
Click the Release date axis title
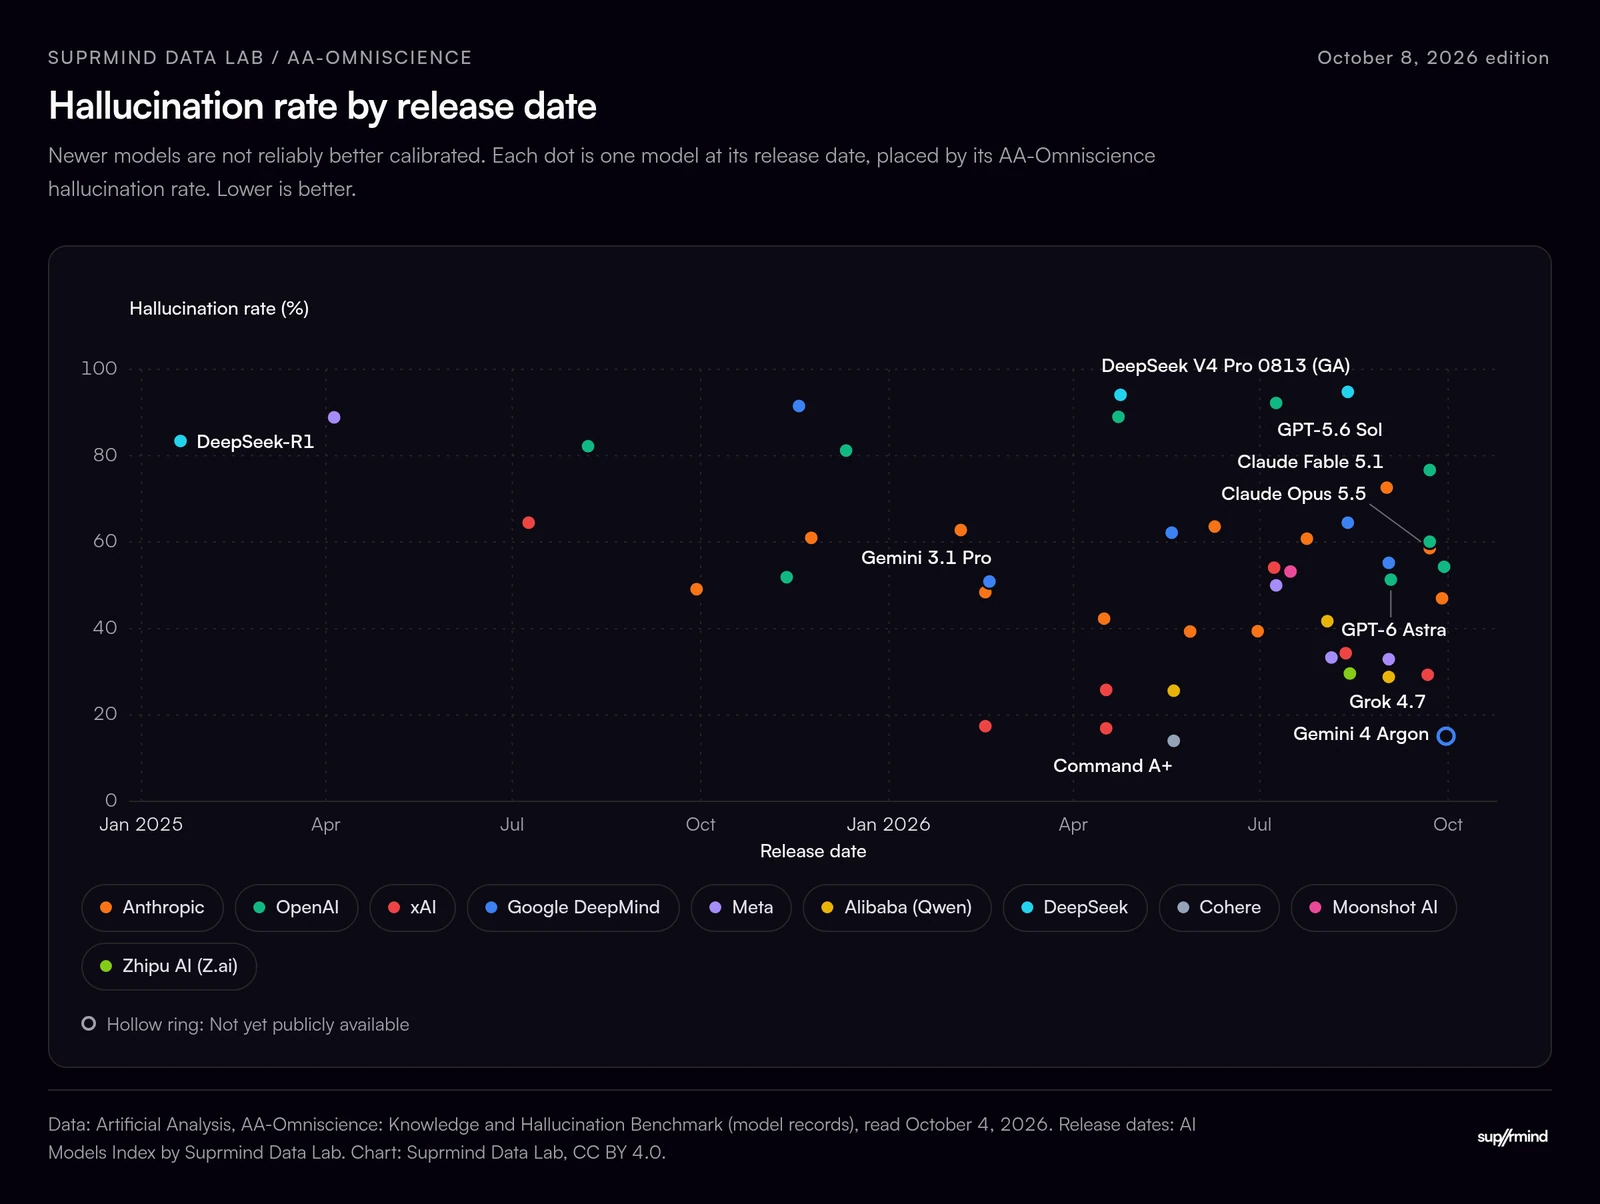[813, 851]
